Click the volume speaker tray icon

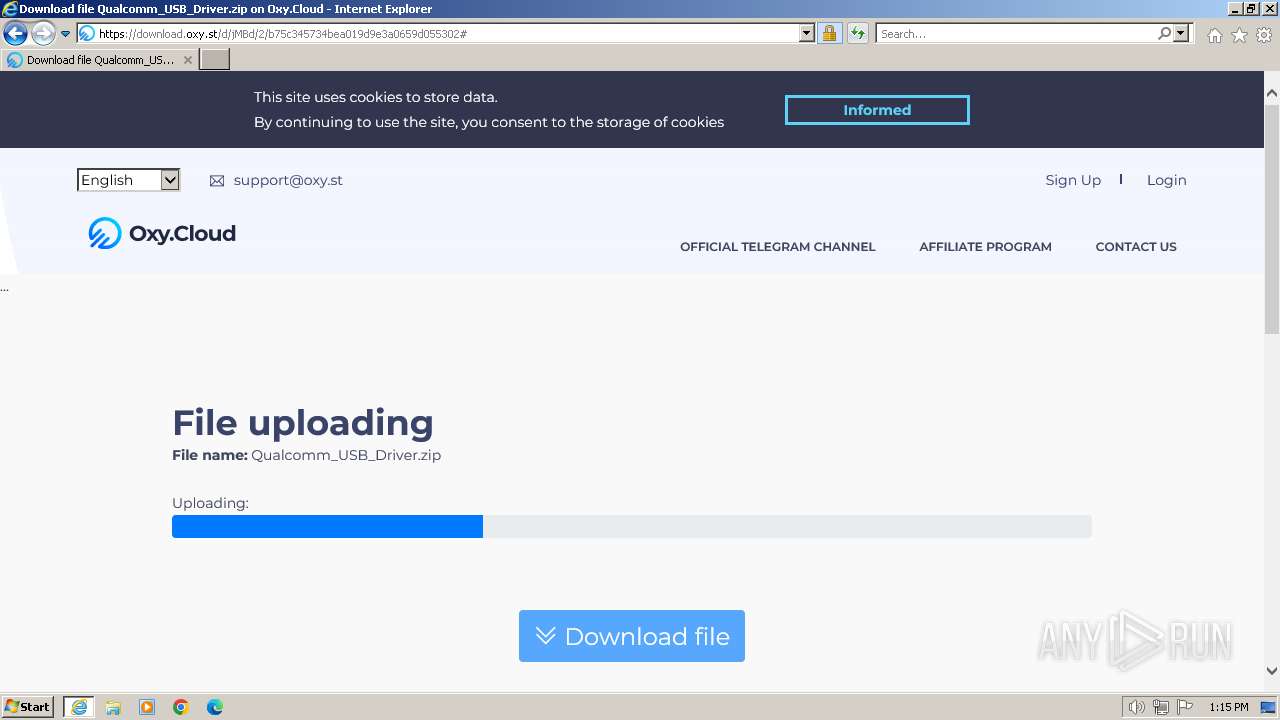click(1136, 707)
